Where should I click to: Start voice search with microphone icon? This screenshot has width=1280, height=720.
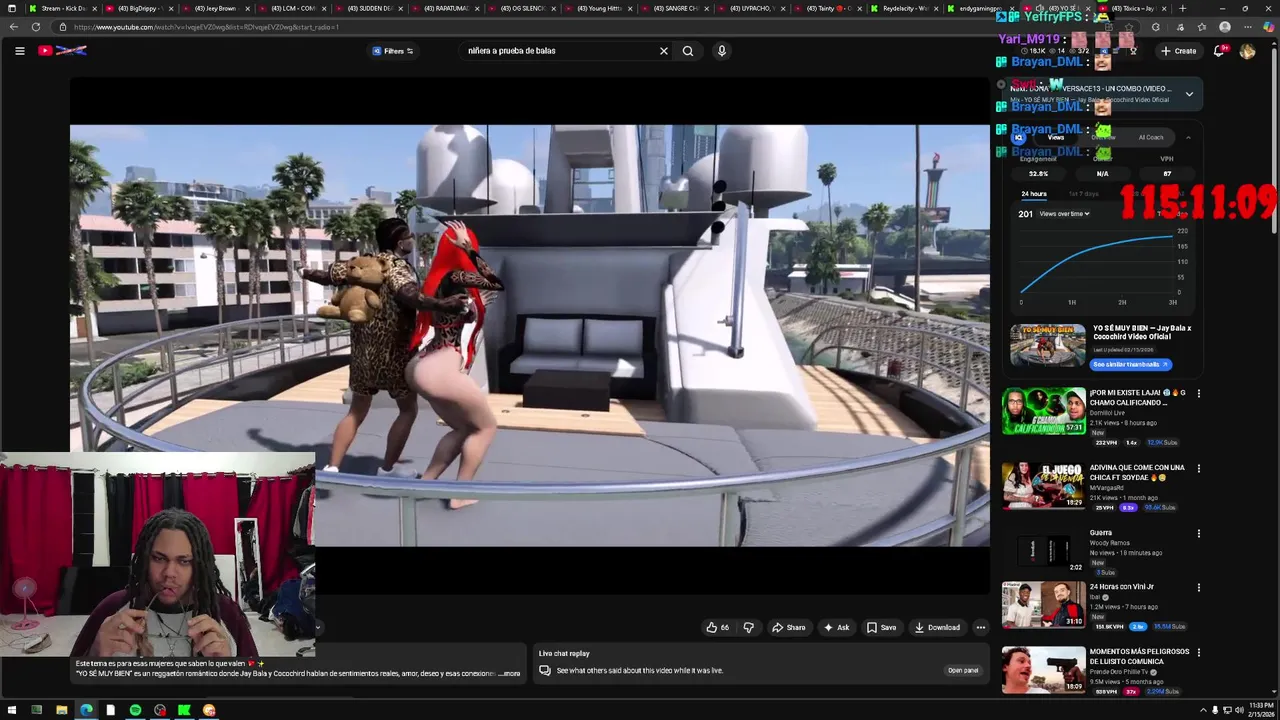[721, 51]
